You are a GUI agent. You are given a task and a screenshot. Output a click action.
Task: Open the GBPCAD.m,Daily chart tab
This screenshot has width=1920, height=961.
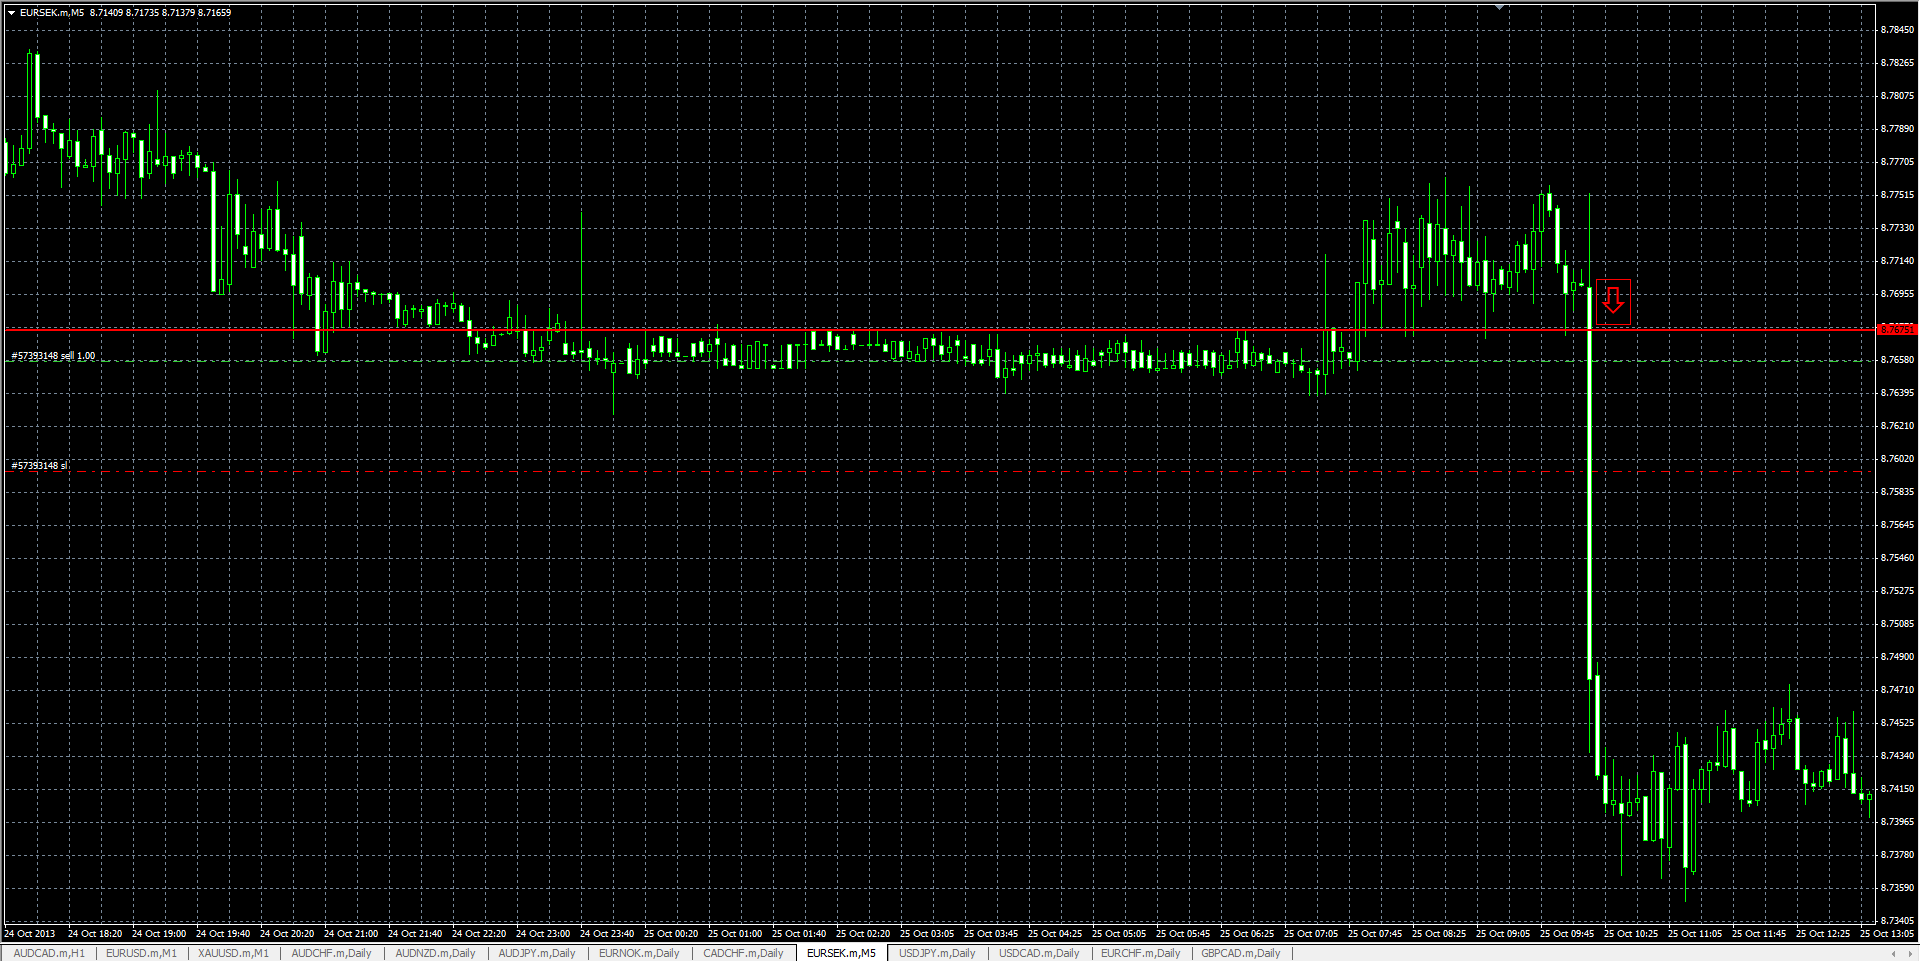1241,953
